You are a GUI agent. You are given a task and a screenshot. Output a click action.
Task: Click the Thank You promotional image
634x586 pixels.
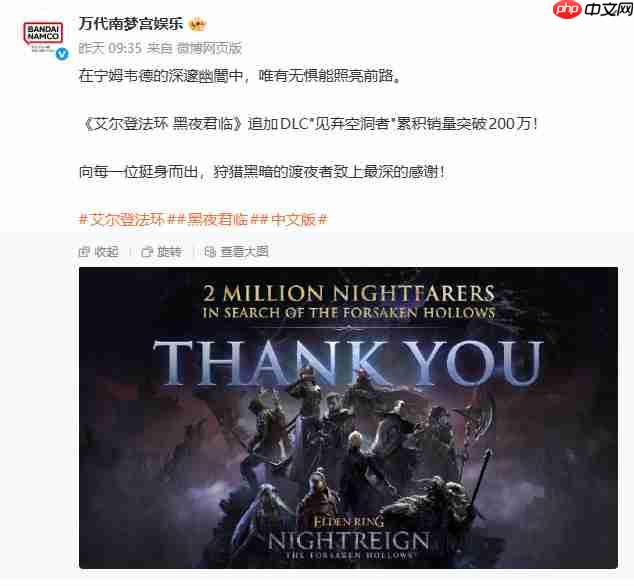pyautogui.click(x=348, y=417)
